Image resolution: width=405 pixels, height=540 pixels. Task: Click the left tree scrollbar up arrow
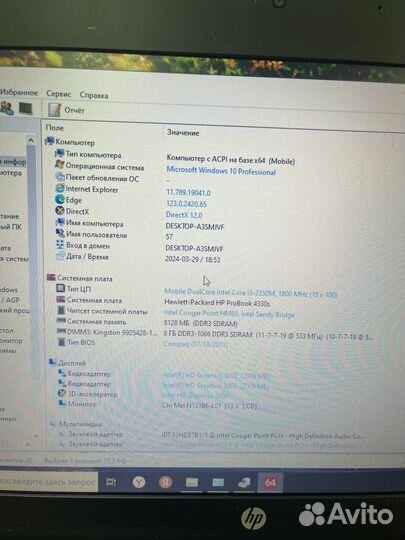pyautogui.click(x=31, y=140)
